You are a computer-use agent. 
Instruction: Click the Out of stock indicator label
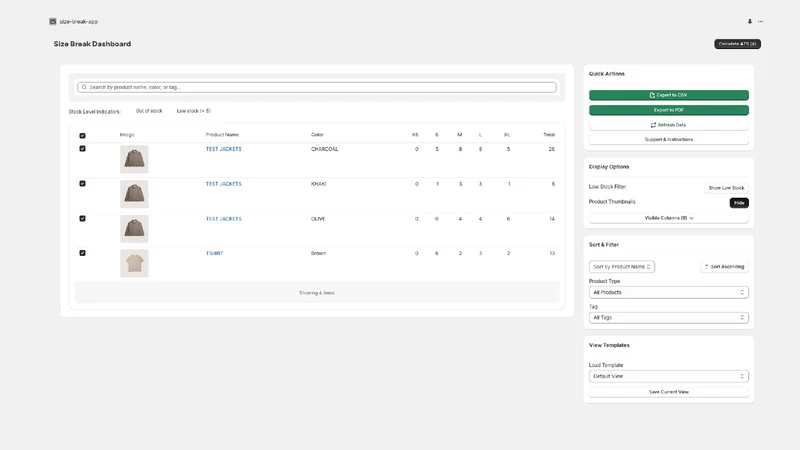[149, 111]
